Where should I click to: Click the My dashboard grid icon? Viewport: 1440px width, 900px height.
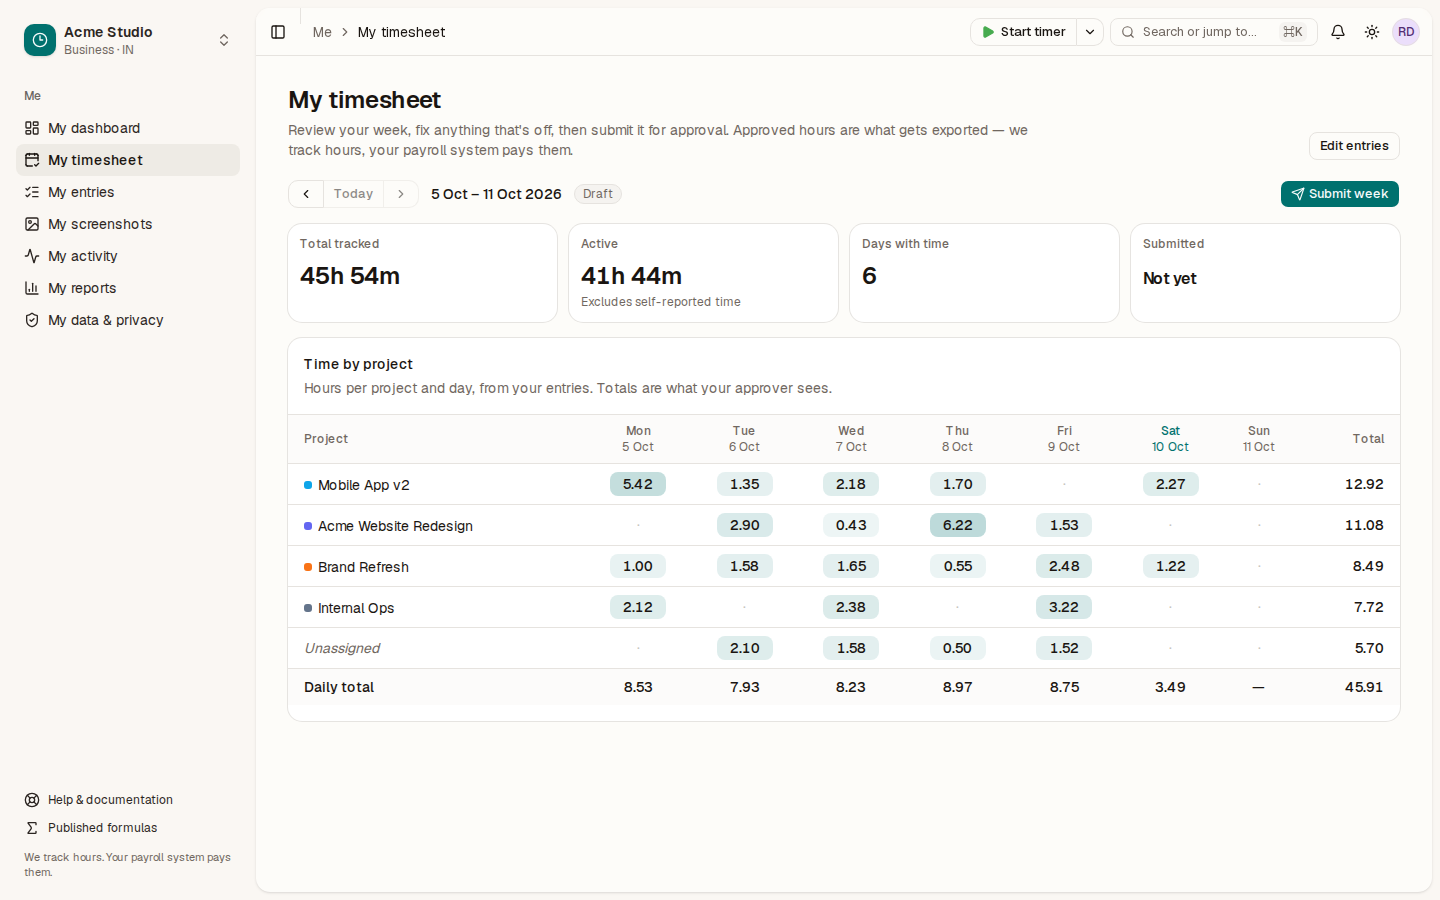pos(32,128)
